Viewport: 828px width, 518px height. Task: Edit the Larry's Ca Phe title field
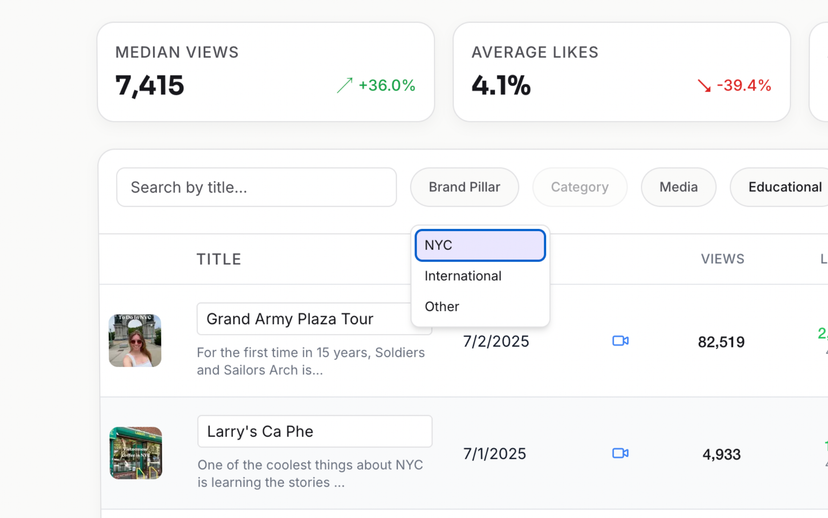coord(315,431)
